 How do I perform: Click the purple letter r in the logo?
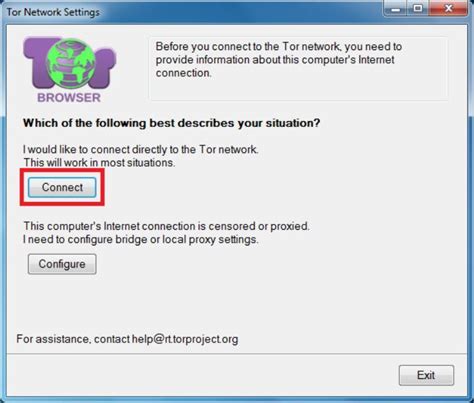[103, 68]
